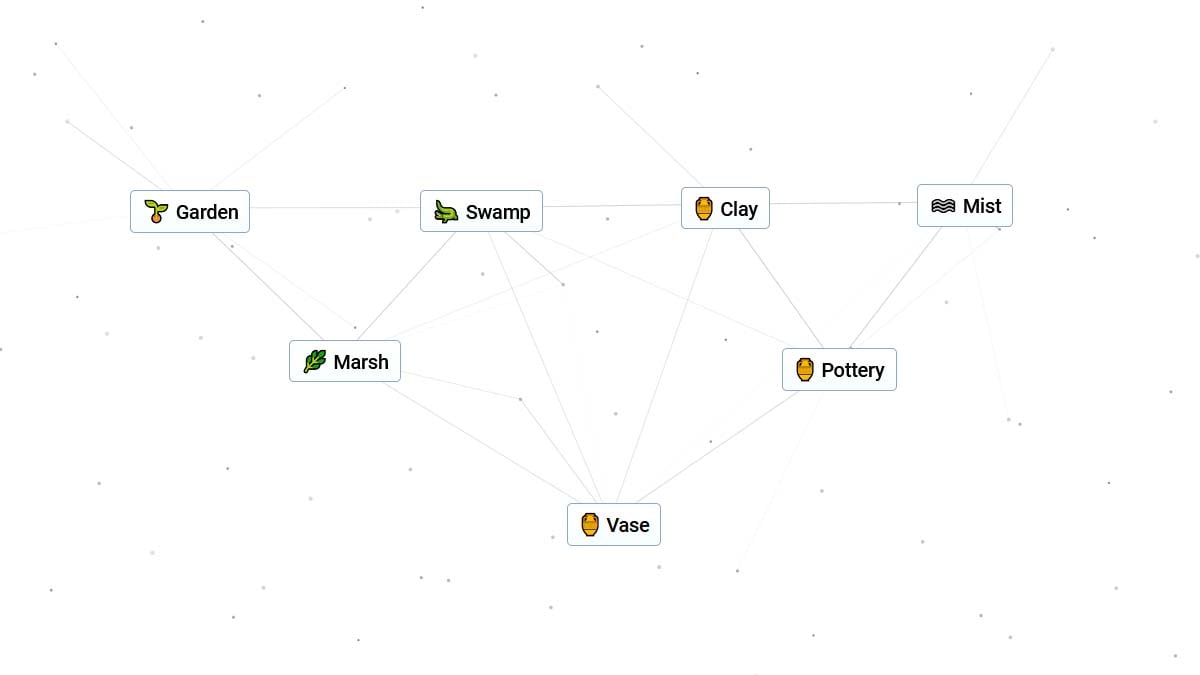The height and width of the screenshot is (675, 1200).
Task: Click the seedling icon on Garden
Action: [x=156, y=211]
